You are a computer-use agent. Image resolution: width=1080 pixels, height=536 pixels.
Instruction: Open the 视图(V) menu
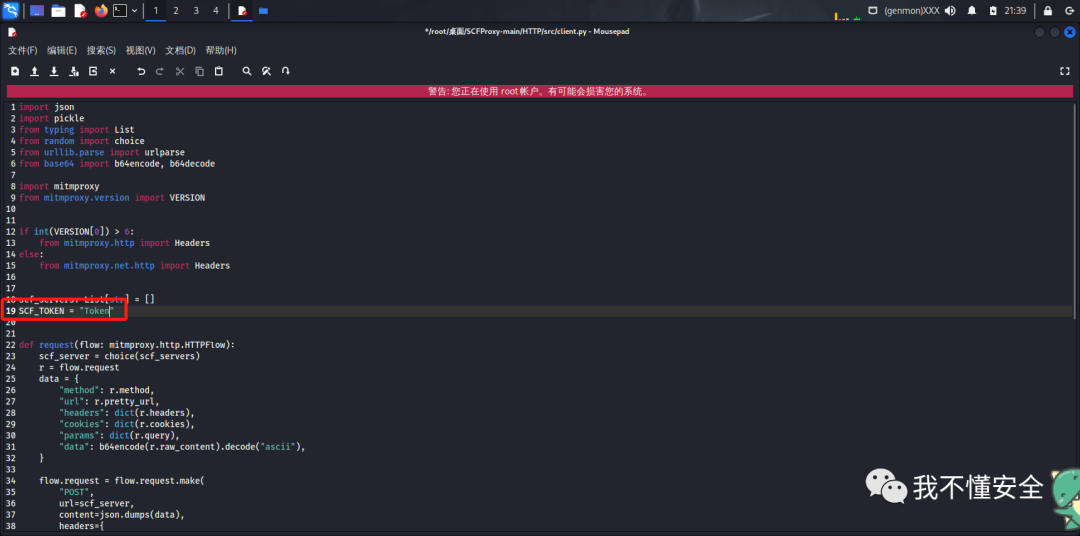tap(141, 50)
